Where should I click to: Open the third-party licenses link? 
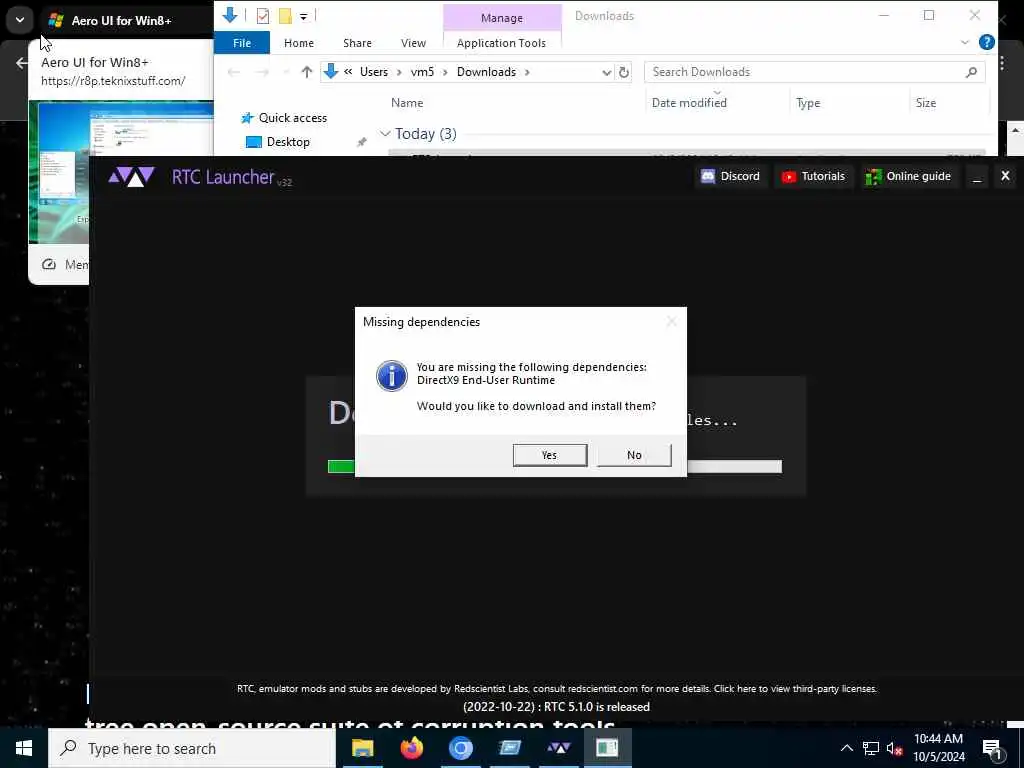pos(795,688)
